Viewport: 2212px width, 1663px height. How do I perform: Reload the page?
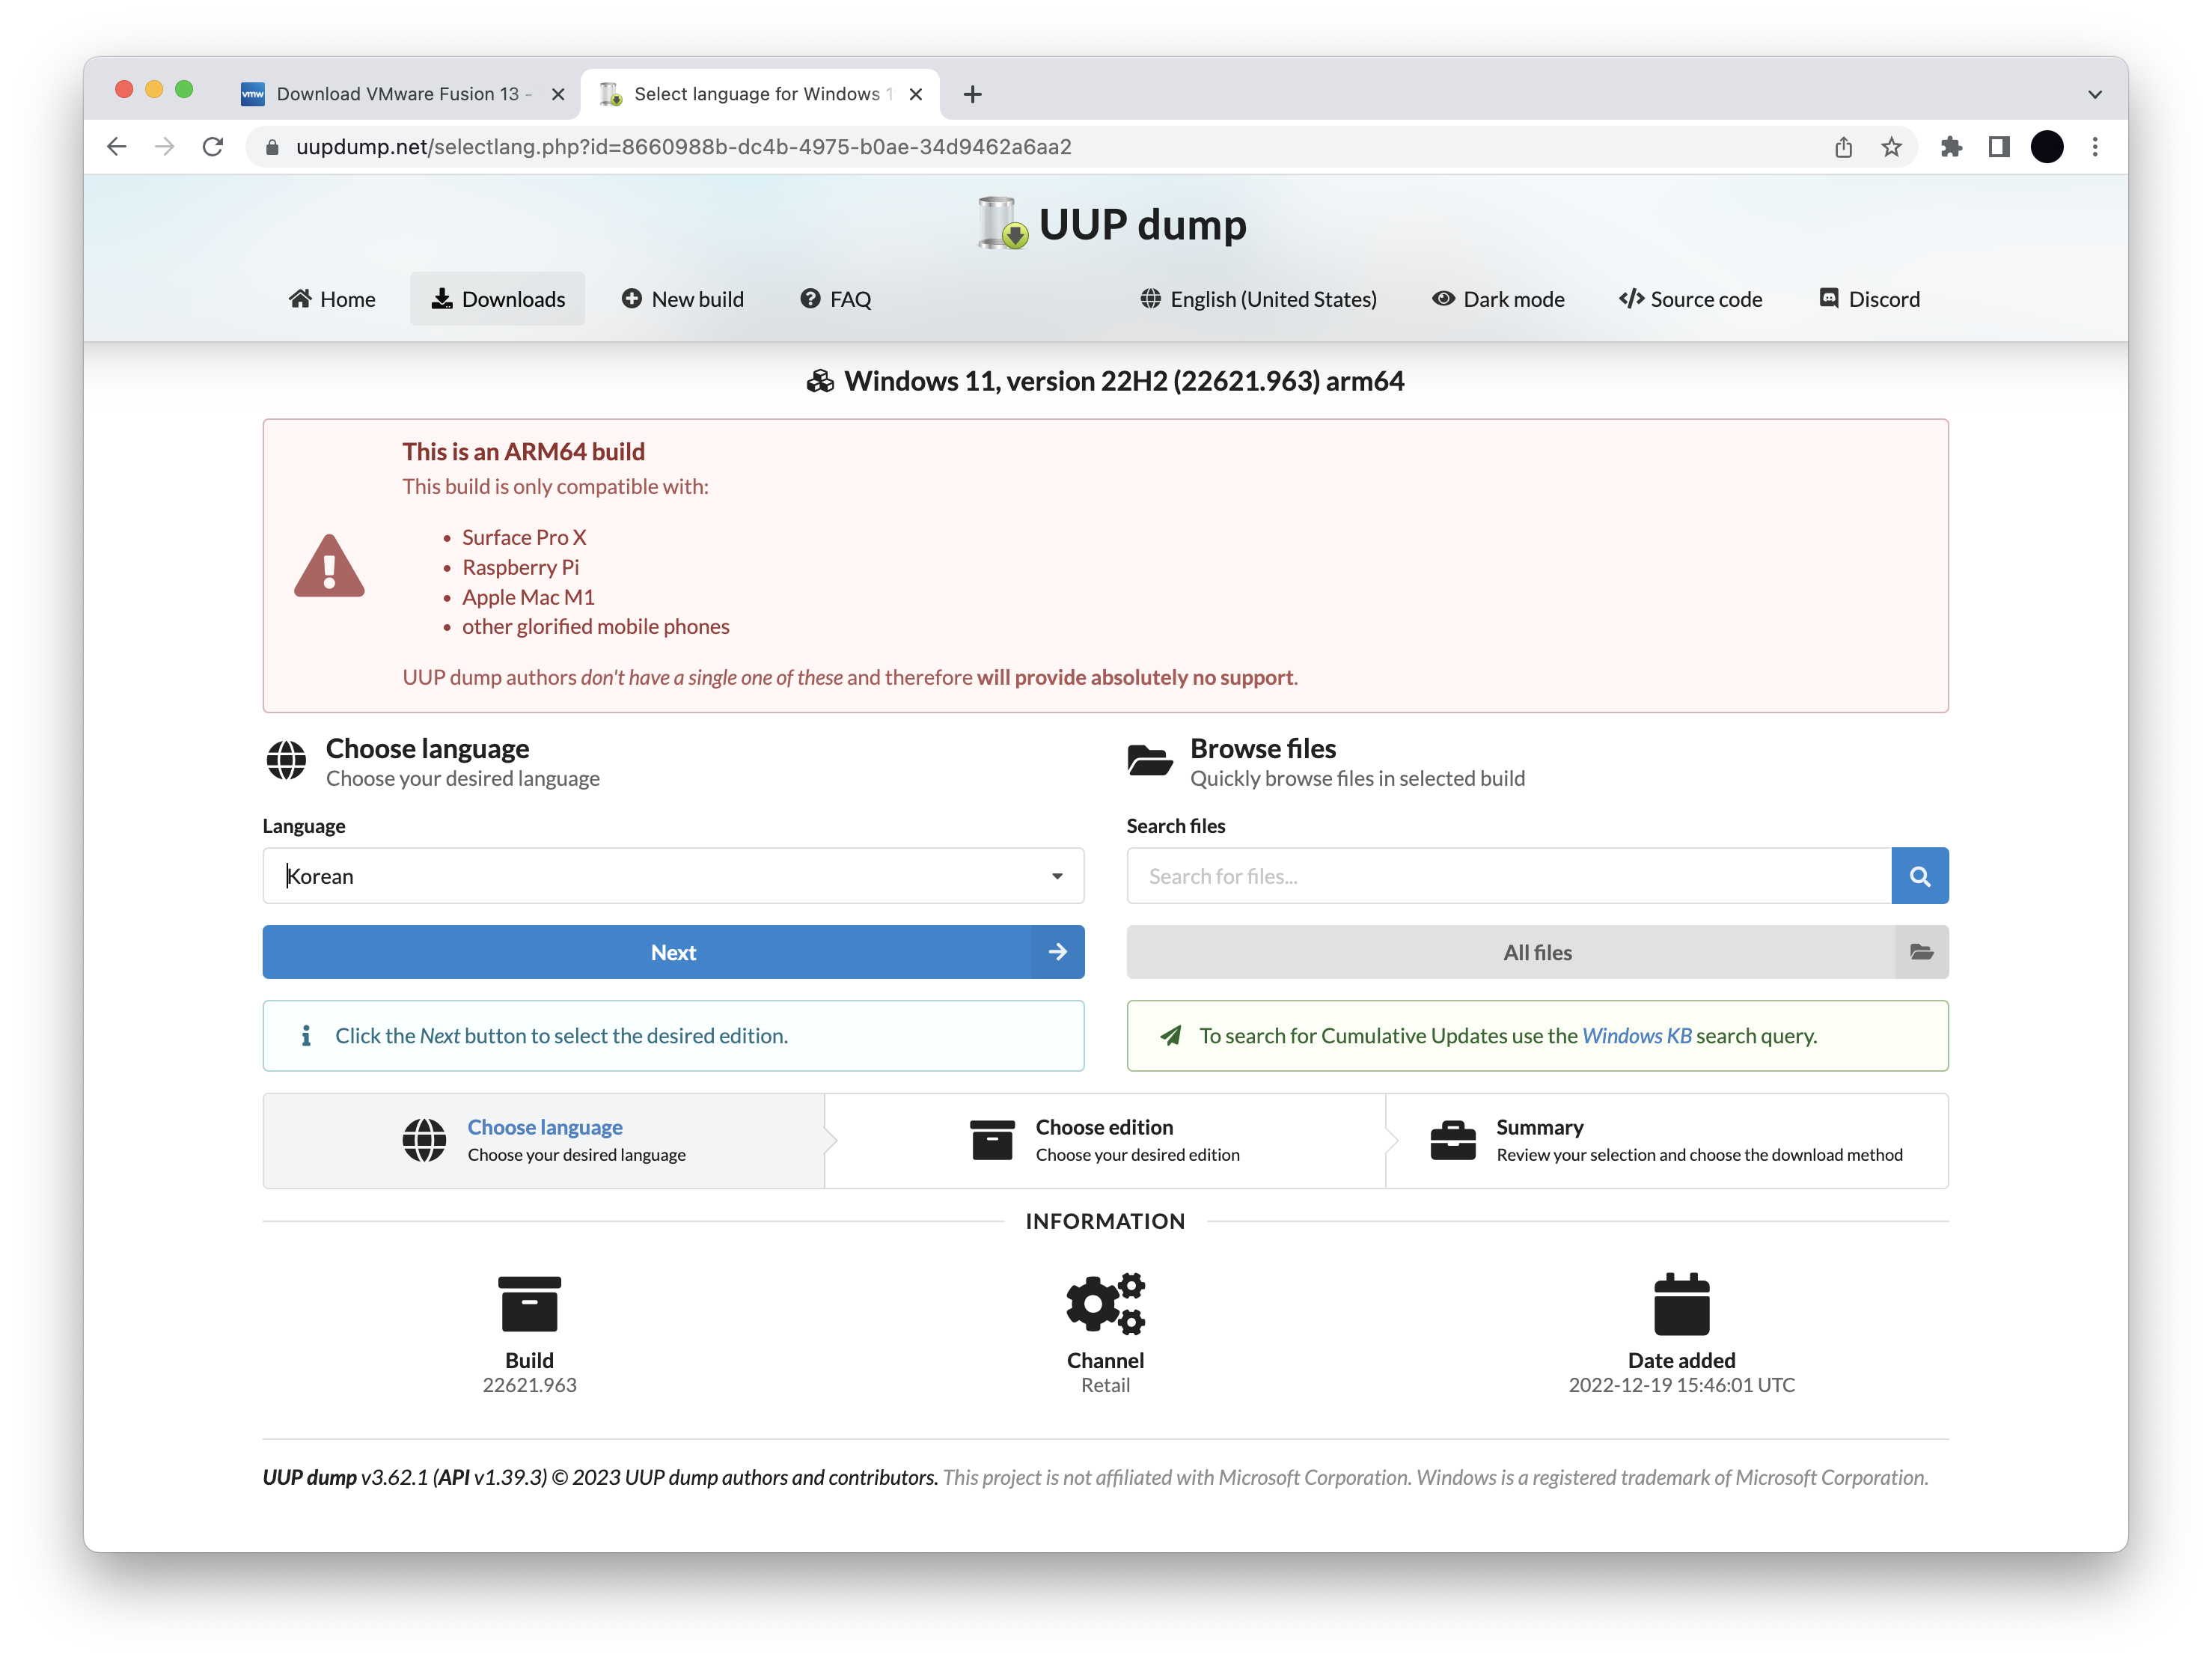pyautogui.click(x=213, y=147)
